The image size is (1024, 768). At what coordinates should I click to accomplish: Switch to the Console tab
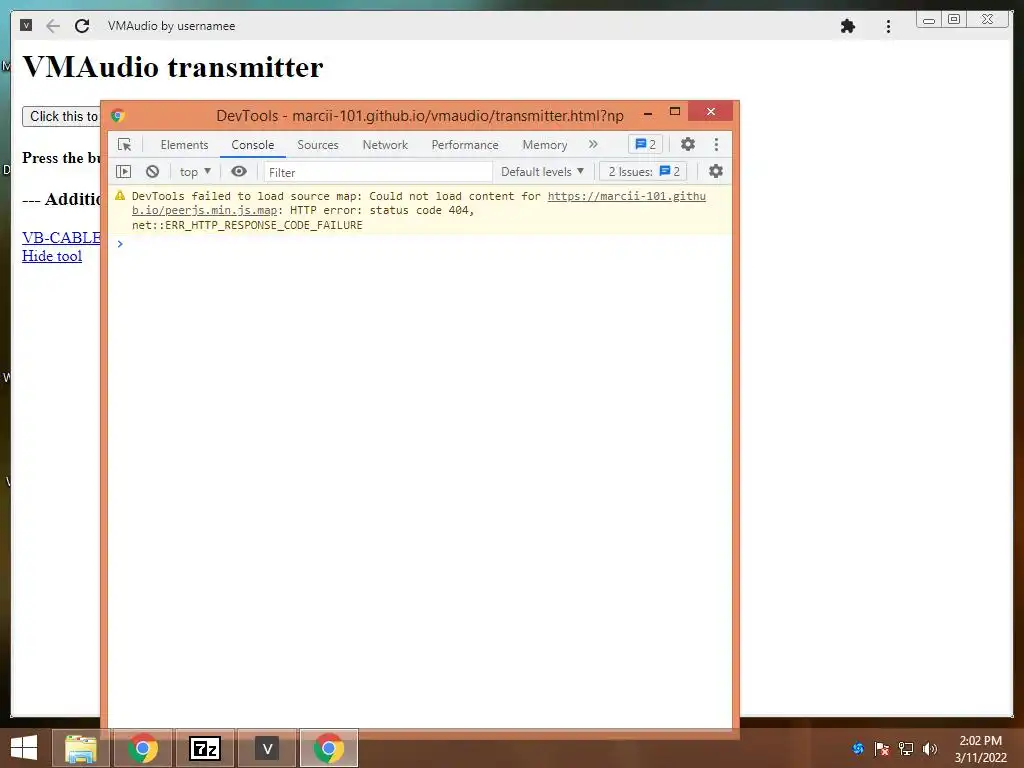(253, 145)
